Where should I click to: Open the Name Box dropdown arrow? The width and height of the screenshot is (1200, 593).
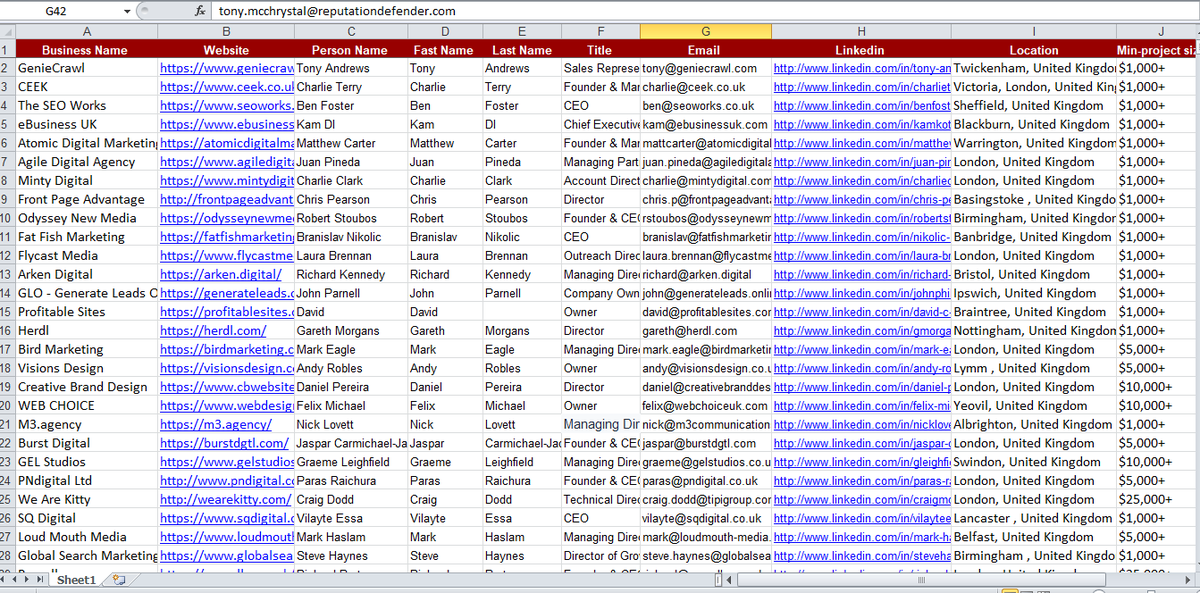pos(127,11)
